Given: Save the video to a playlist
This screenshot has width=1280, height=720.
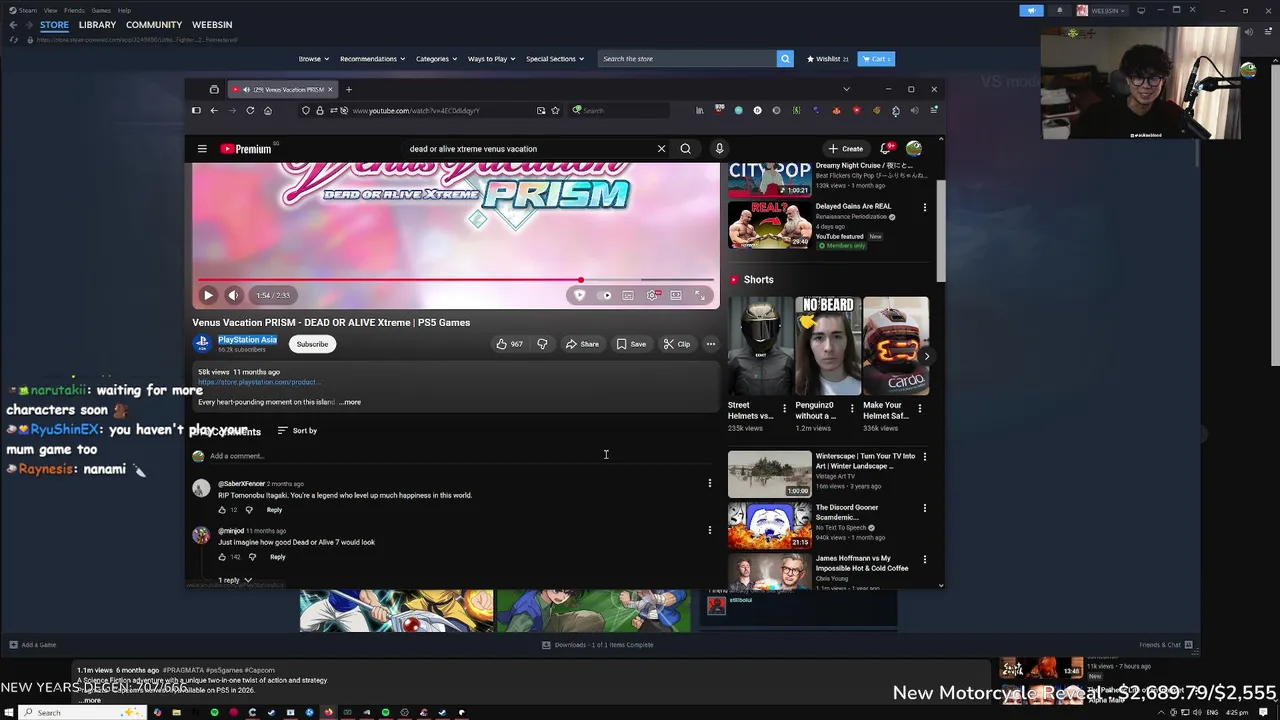Looking at the screenshot, I should pos(631,344).
